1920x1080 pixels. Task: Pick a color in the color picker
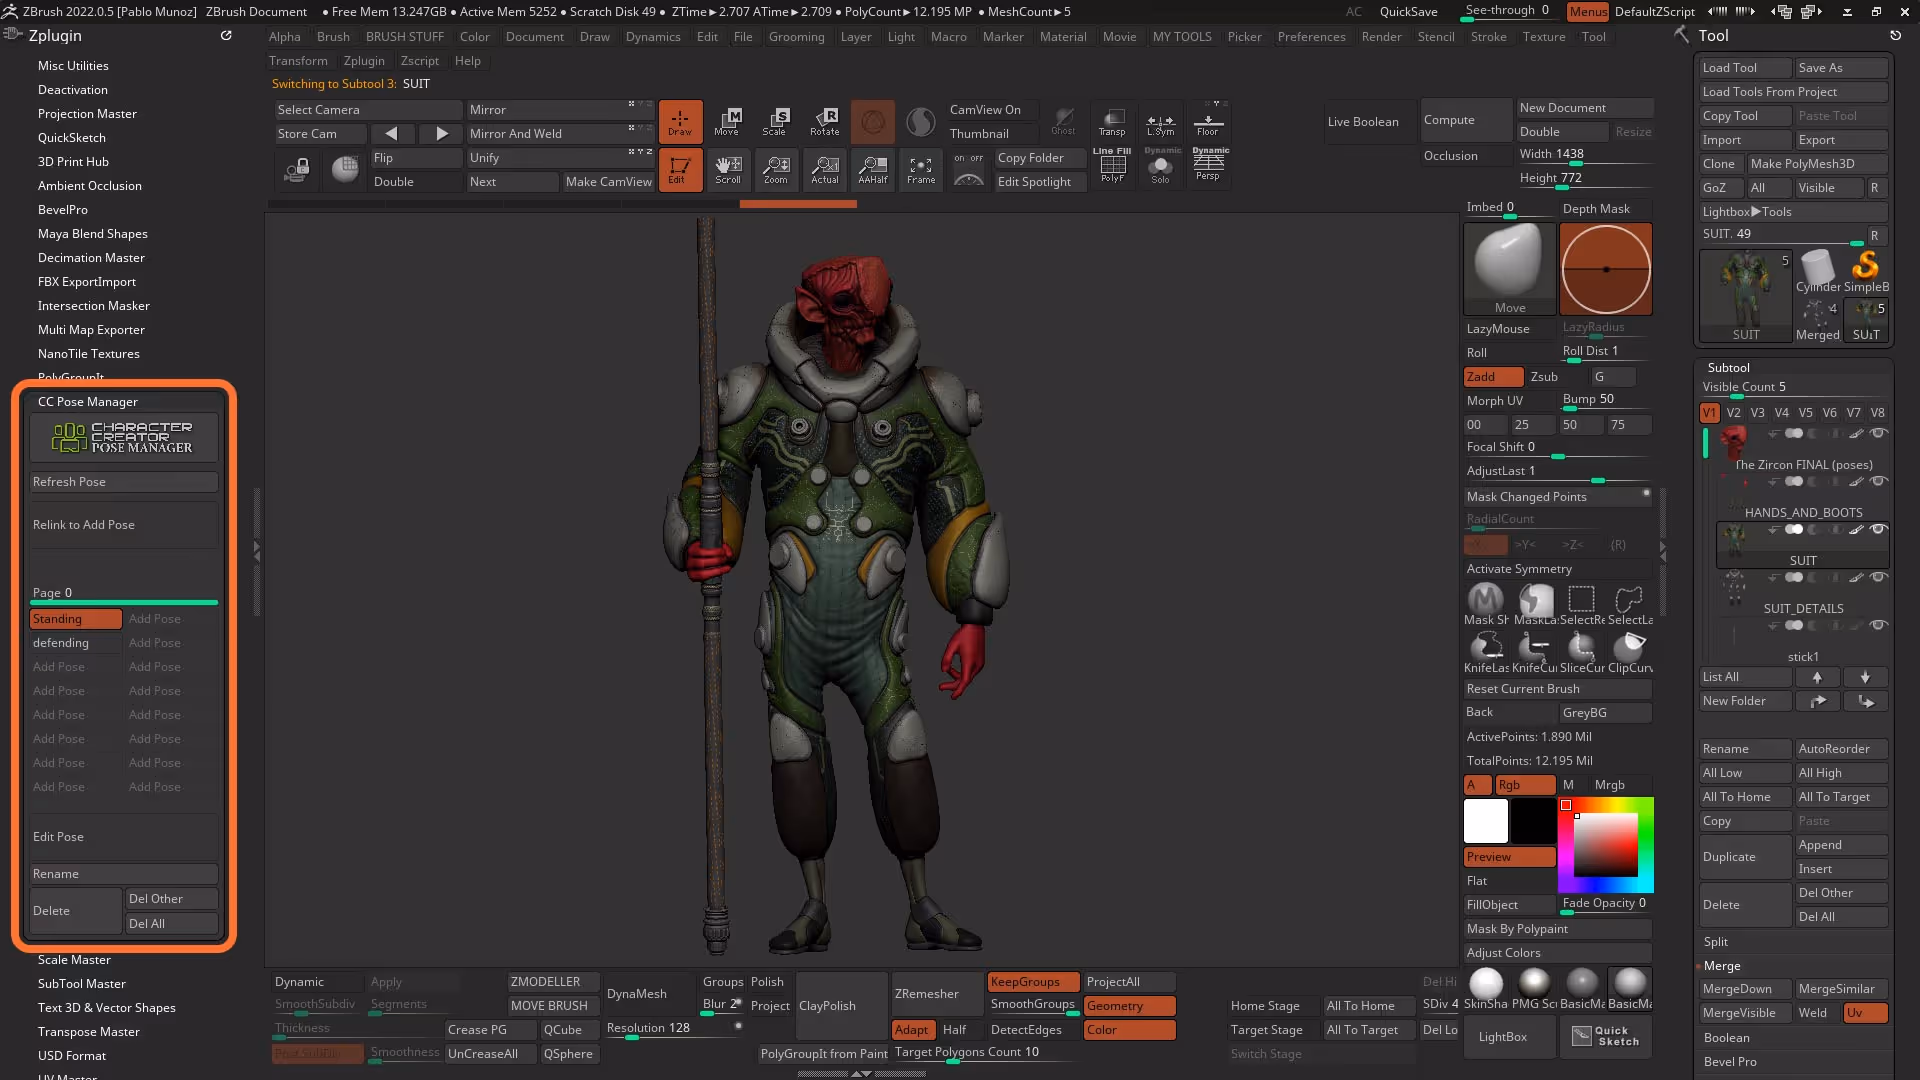point(1606,845)
